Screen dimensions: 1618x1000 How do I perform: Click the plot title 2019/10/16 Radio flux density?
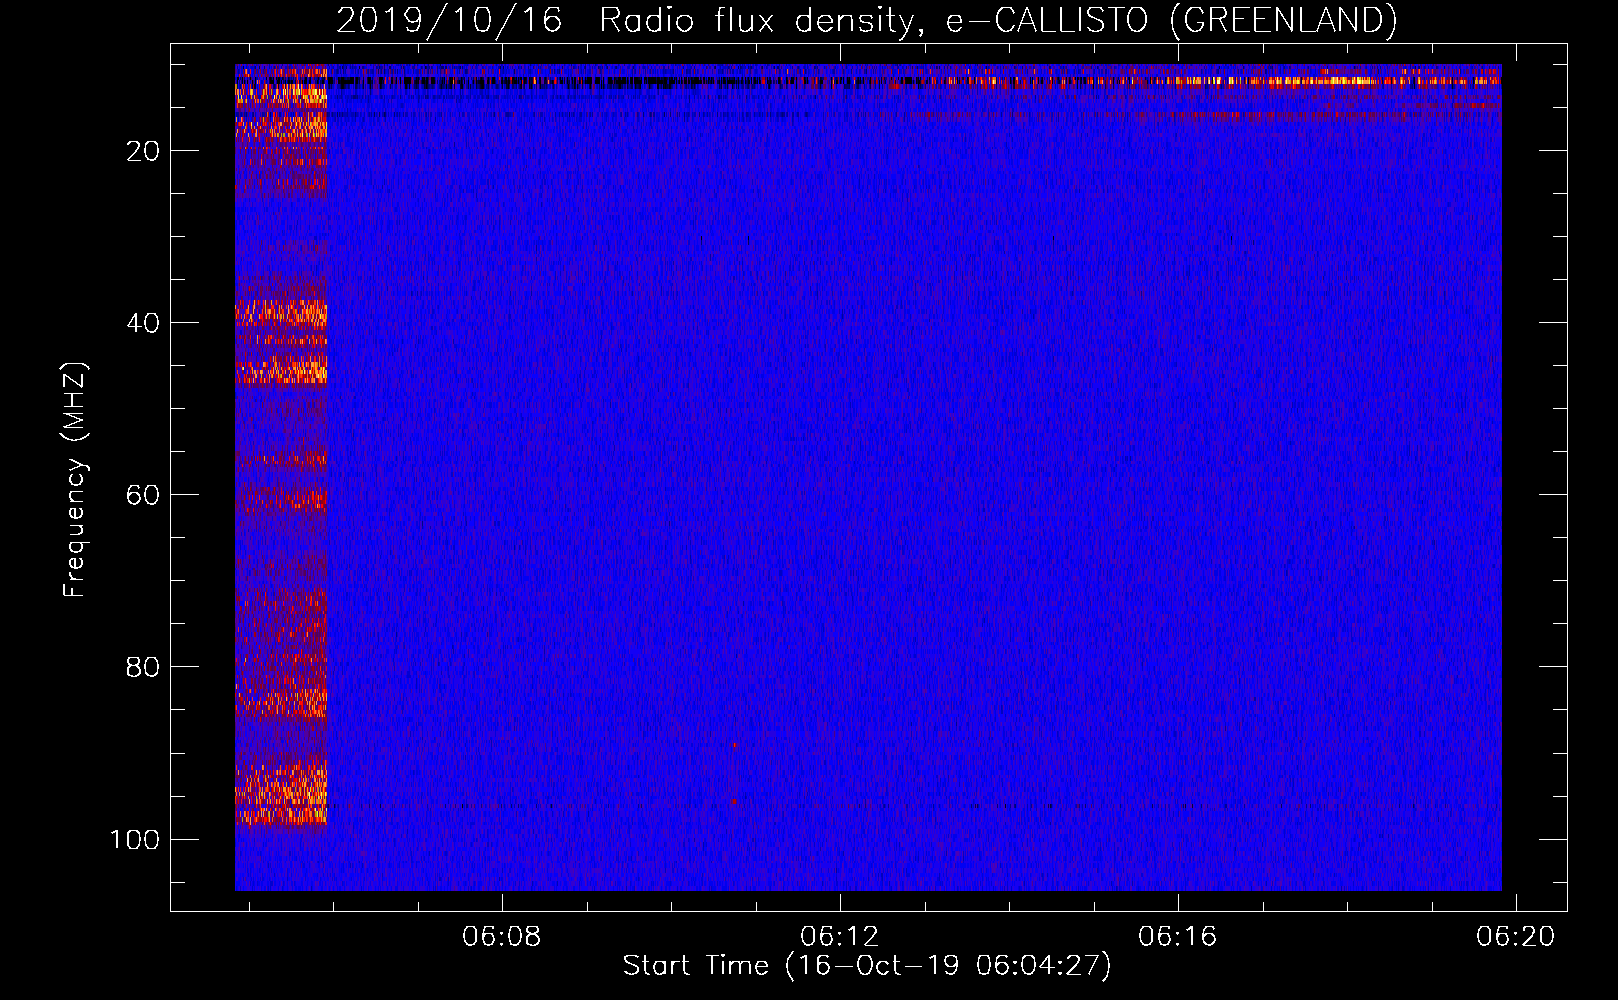pos(866,20)
